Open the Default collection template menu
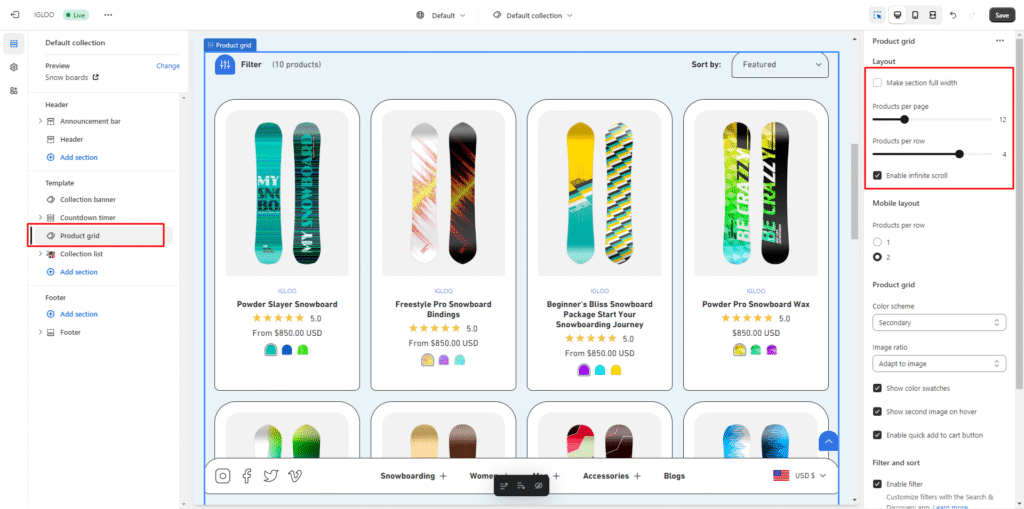Screen dimensions: 1024x509 (532, 15)
